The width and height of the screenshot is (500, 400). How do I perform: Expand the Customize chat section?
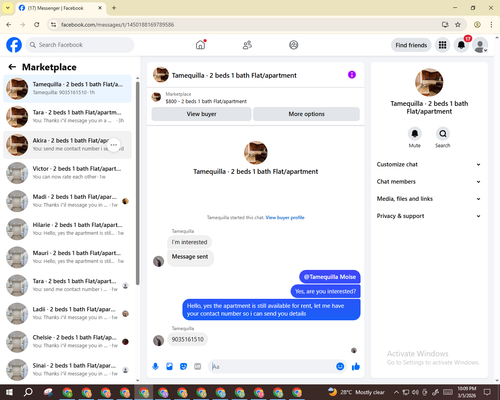tap(429, 164)
